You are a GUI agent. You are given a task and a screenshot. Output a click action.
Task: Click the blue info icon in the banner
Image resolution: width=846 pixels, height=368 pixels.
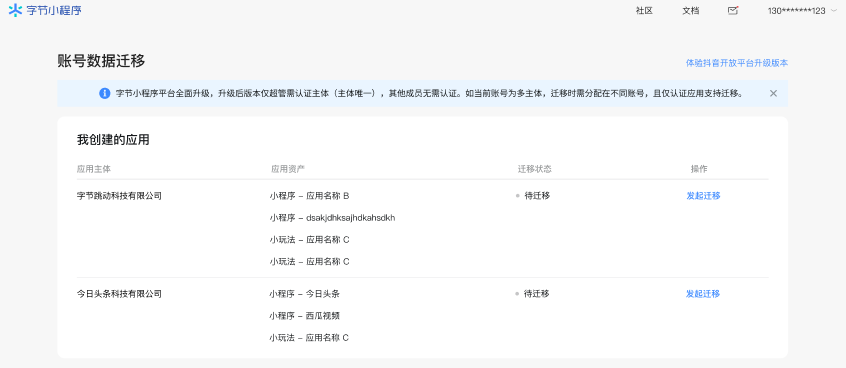pos(105,93)
